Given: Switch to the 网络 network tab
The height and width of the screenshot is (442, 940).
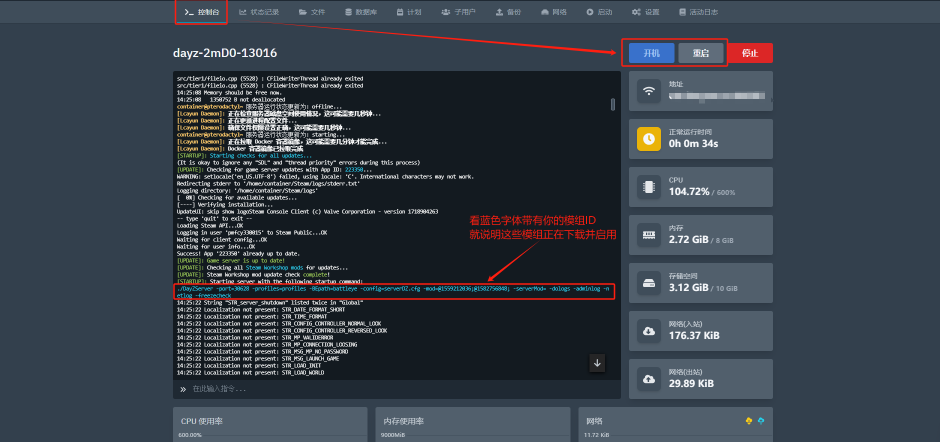Looking at the screenshot, I should point(553,12).
